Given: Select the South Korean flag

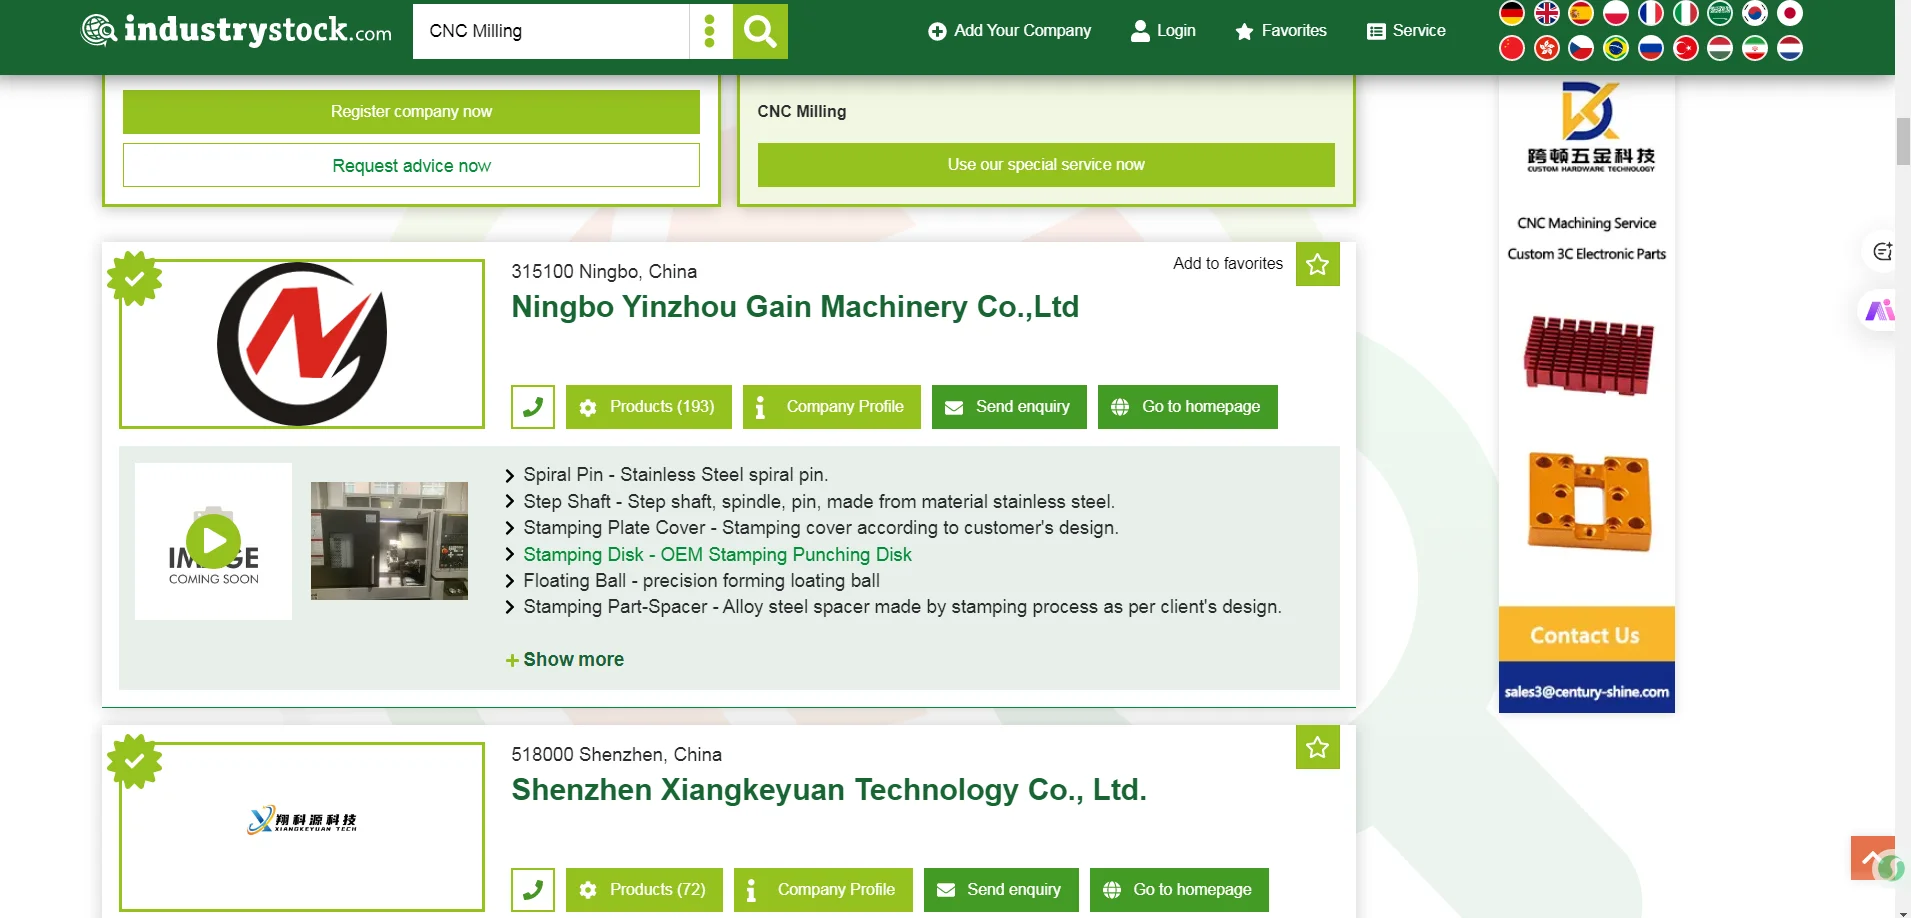Looking at the screenshot, I should pyautogui.click(x=1755, y=13).
